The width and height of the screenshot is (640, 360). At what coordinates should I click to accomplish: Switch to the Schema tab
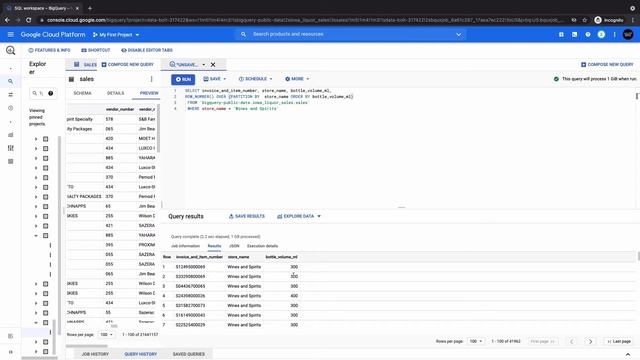point(82,93)
